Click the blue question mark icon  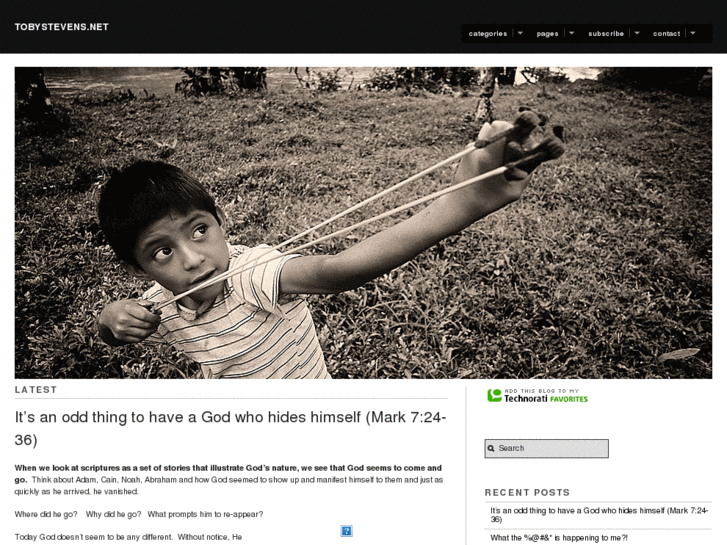(346, 531)
